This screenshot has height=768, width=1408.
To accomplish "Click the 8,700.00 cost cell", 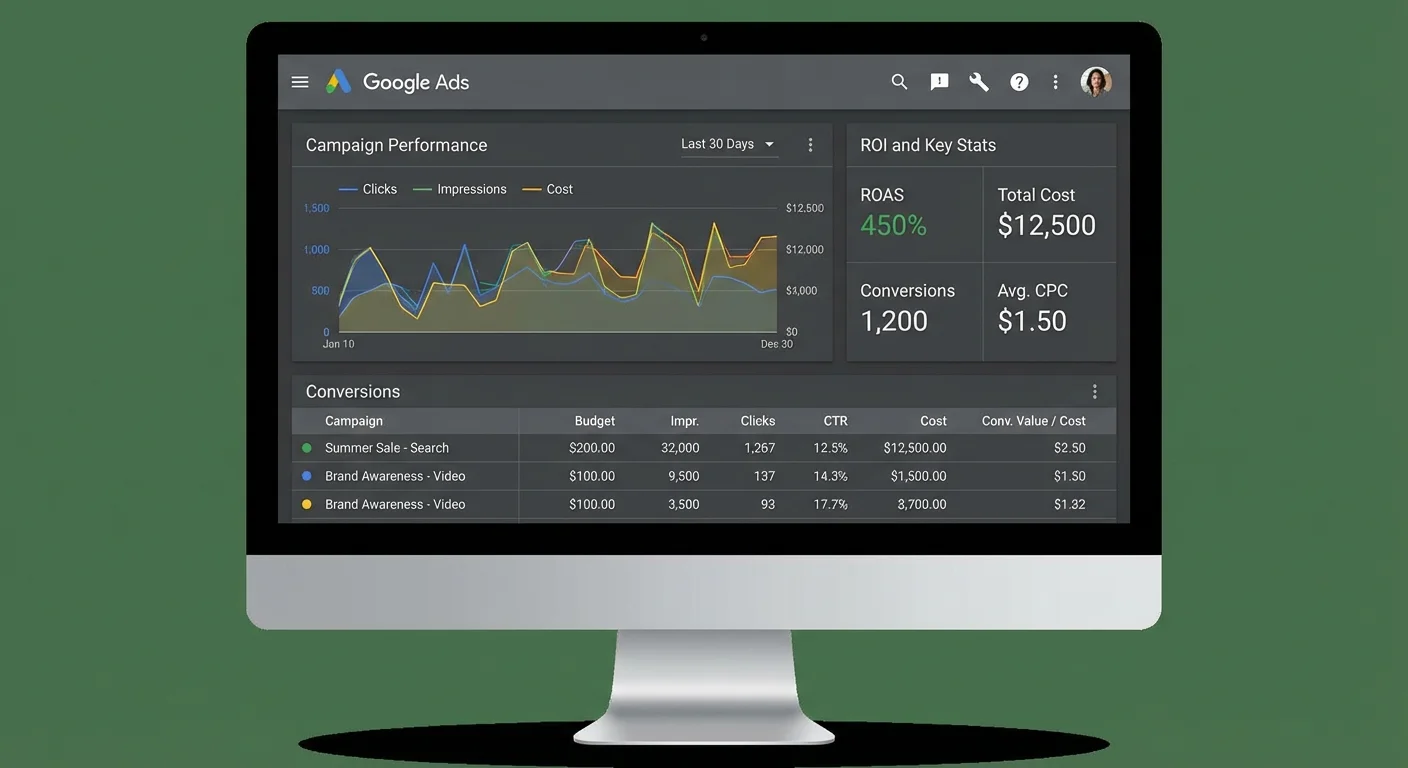I will 922,504.
